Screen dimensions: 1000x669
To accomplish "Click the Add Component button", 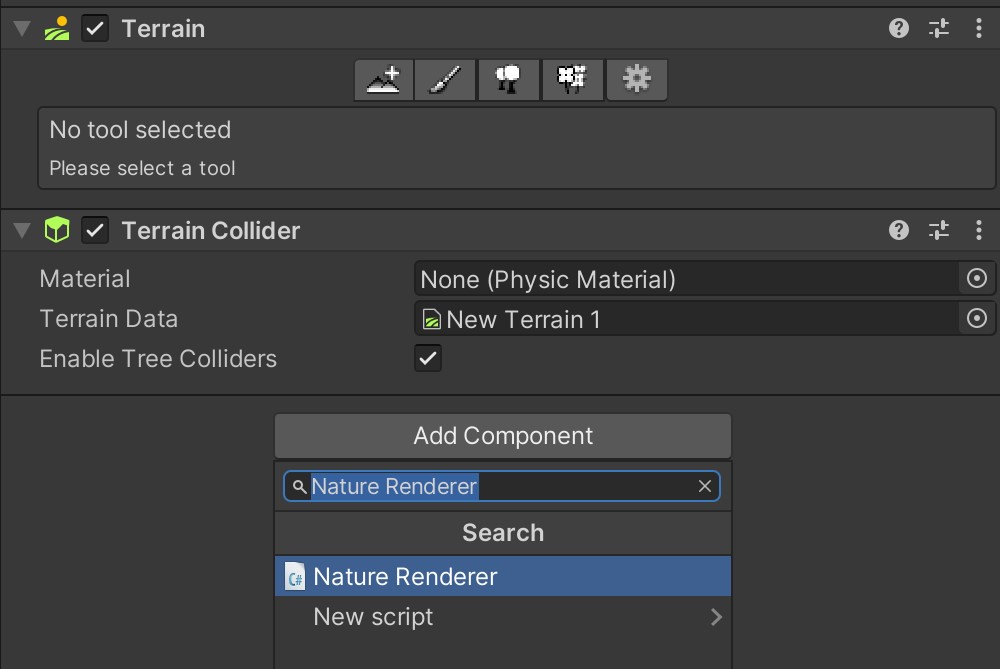I will click(502, 435).
